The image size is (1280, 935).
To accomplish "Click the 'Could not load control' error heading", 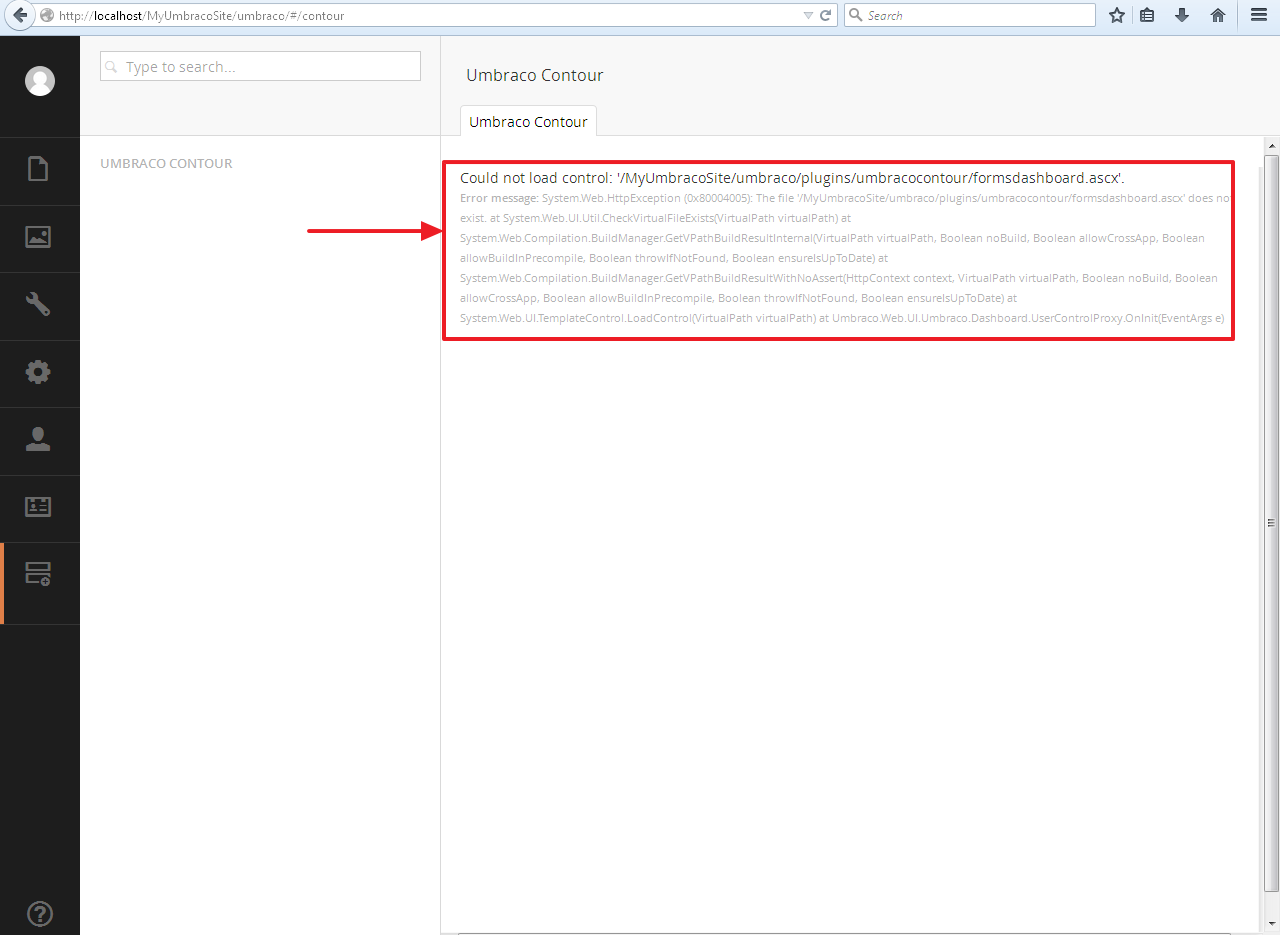I will pos(792,177).
